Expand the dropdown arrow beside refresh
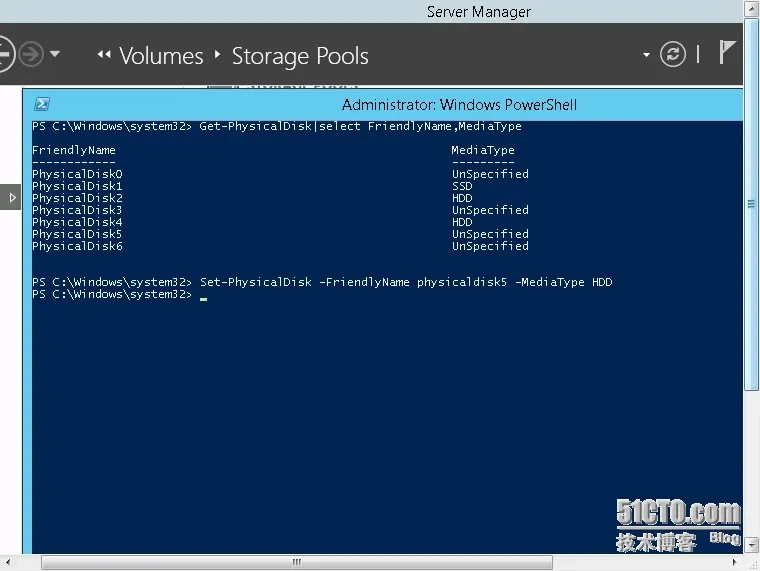The width and height of the screenshot is (760, 571). (647, 55)
